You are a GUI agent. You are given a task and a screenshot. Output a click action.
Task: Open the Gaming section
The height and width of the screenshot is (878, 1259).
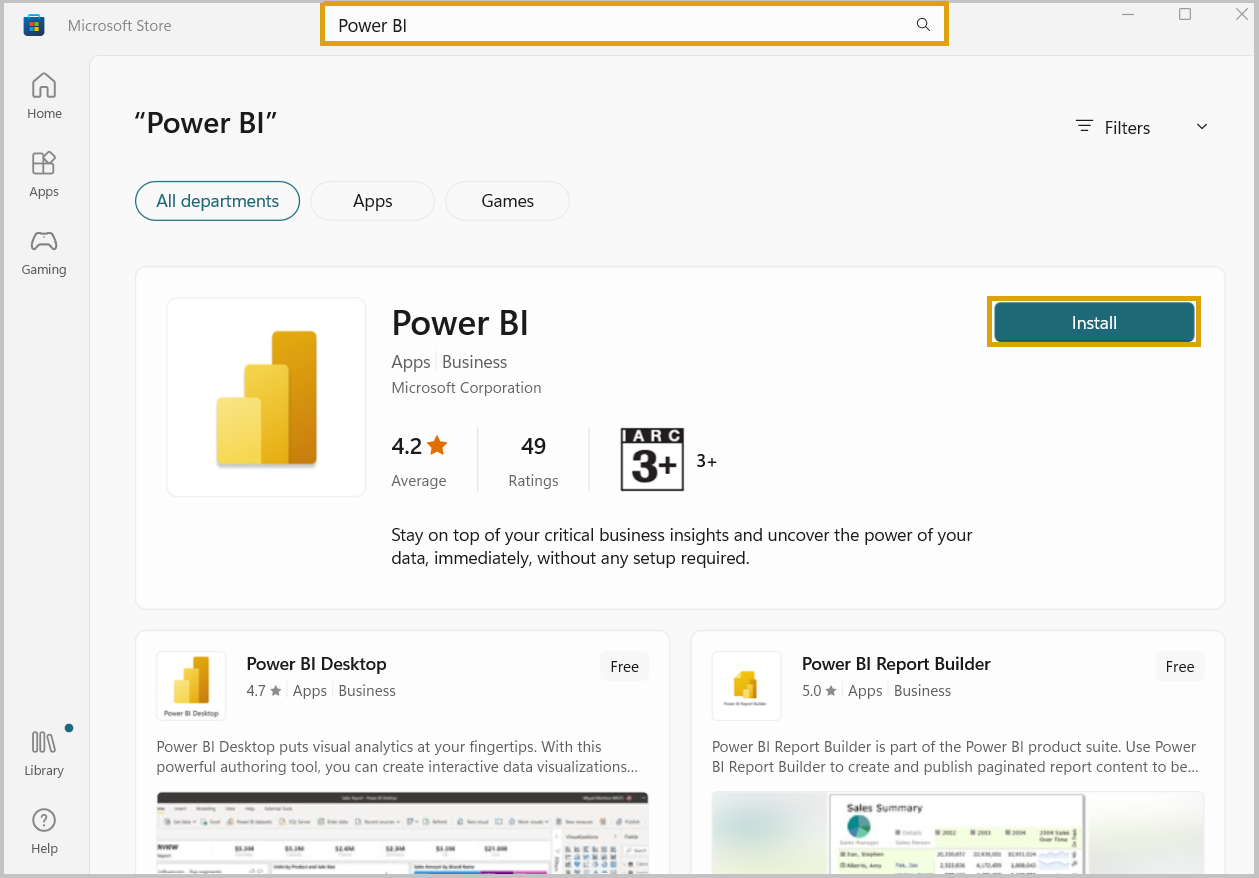[x=43, y=251]
